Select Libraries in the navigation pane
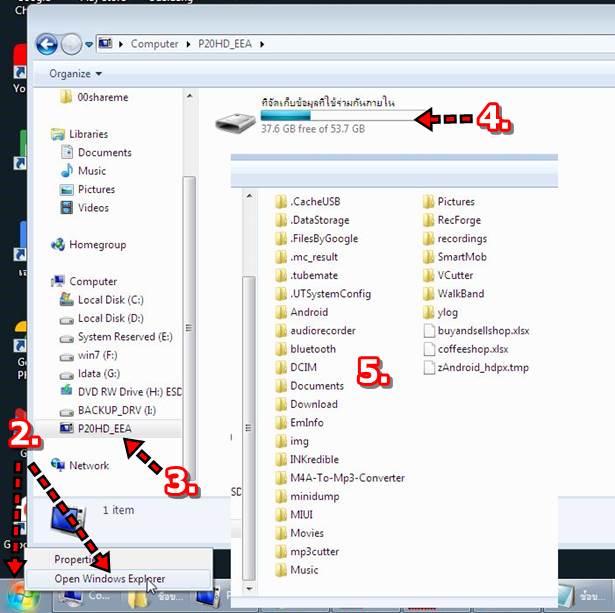Viewport: 615px width, 613px height. (x=80, y=134)
